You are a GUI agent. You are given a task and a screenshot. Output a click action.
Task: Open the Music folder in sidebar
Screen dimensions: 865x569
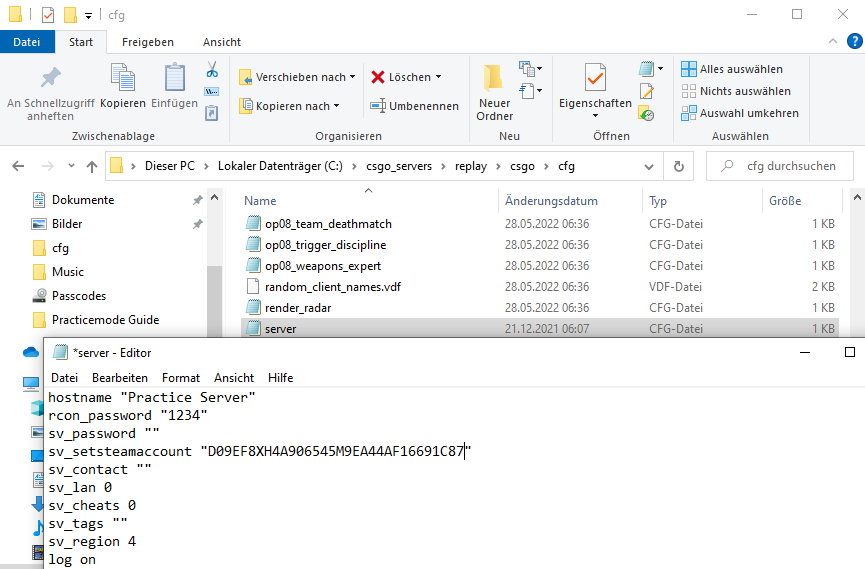click(x=68, y=272)
